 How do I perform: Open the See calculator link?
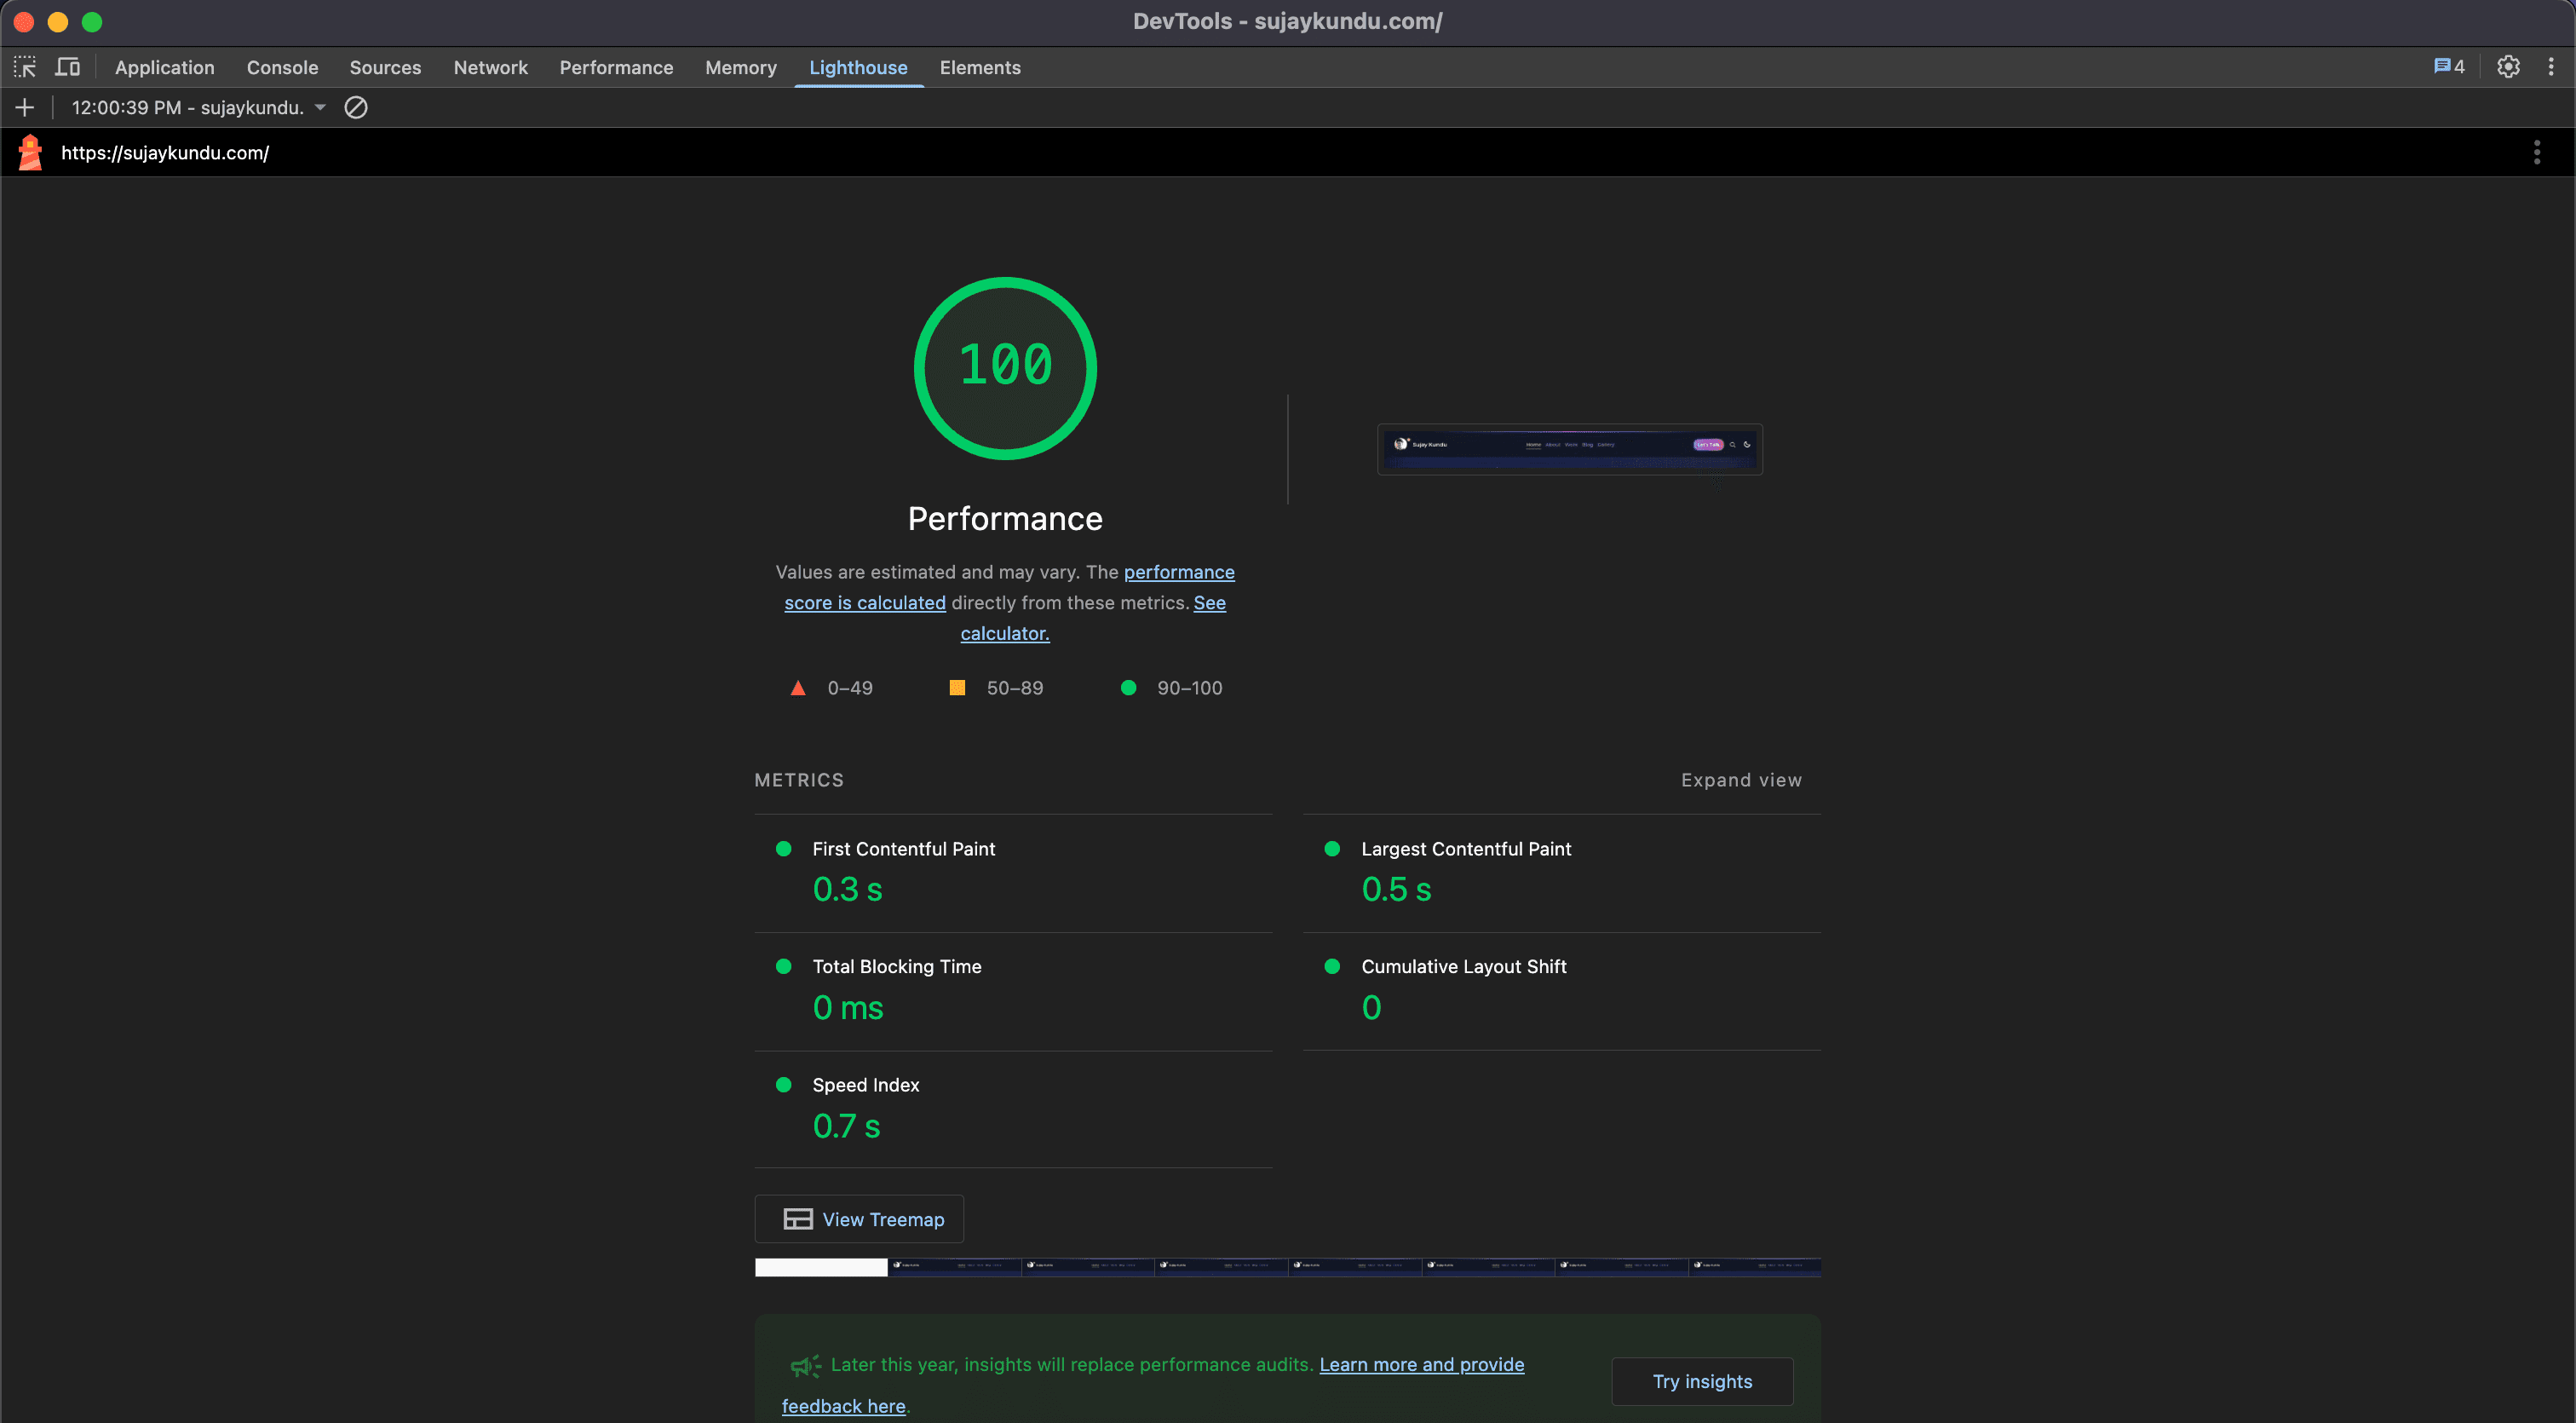[1004, 633]
